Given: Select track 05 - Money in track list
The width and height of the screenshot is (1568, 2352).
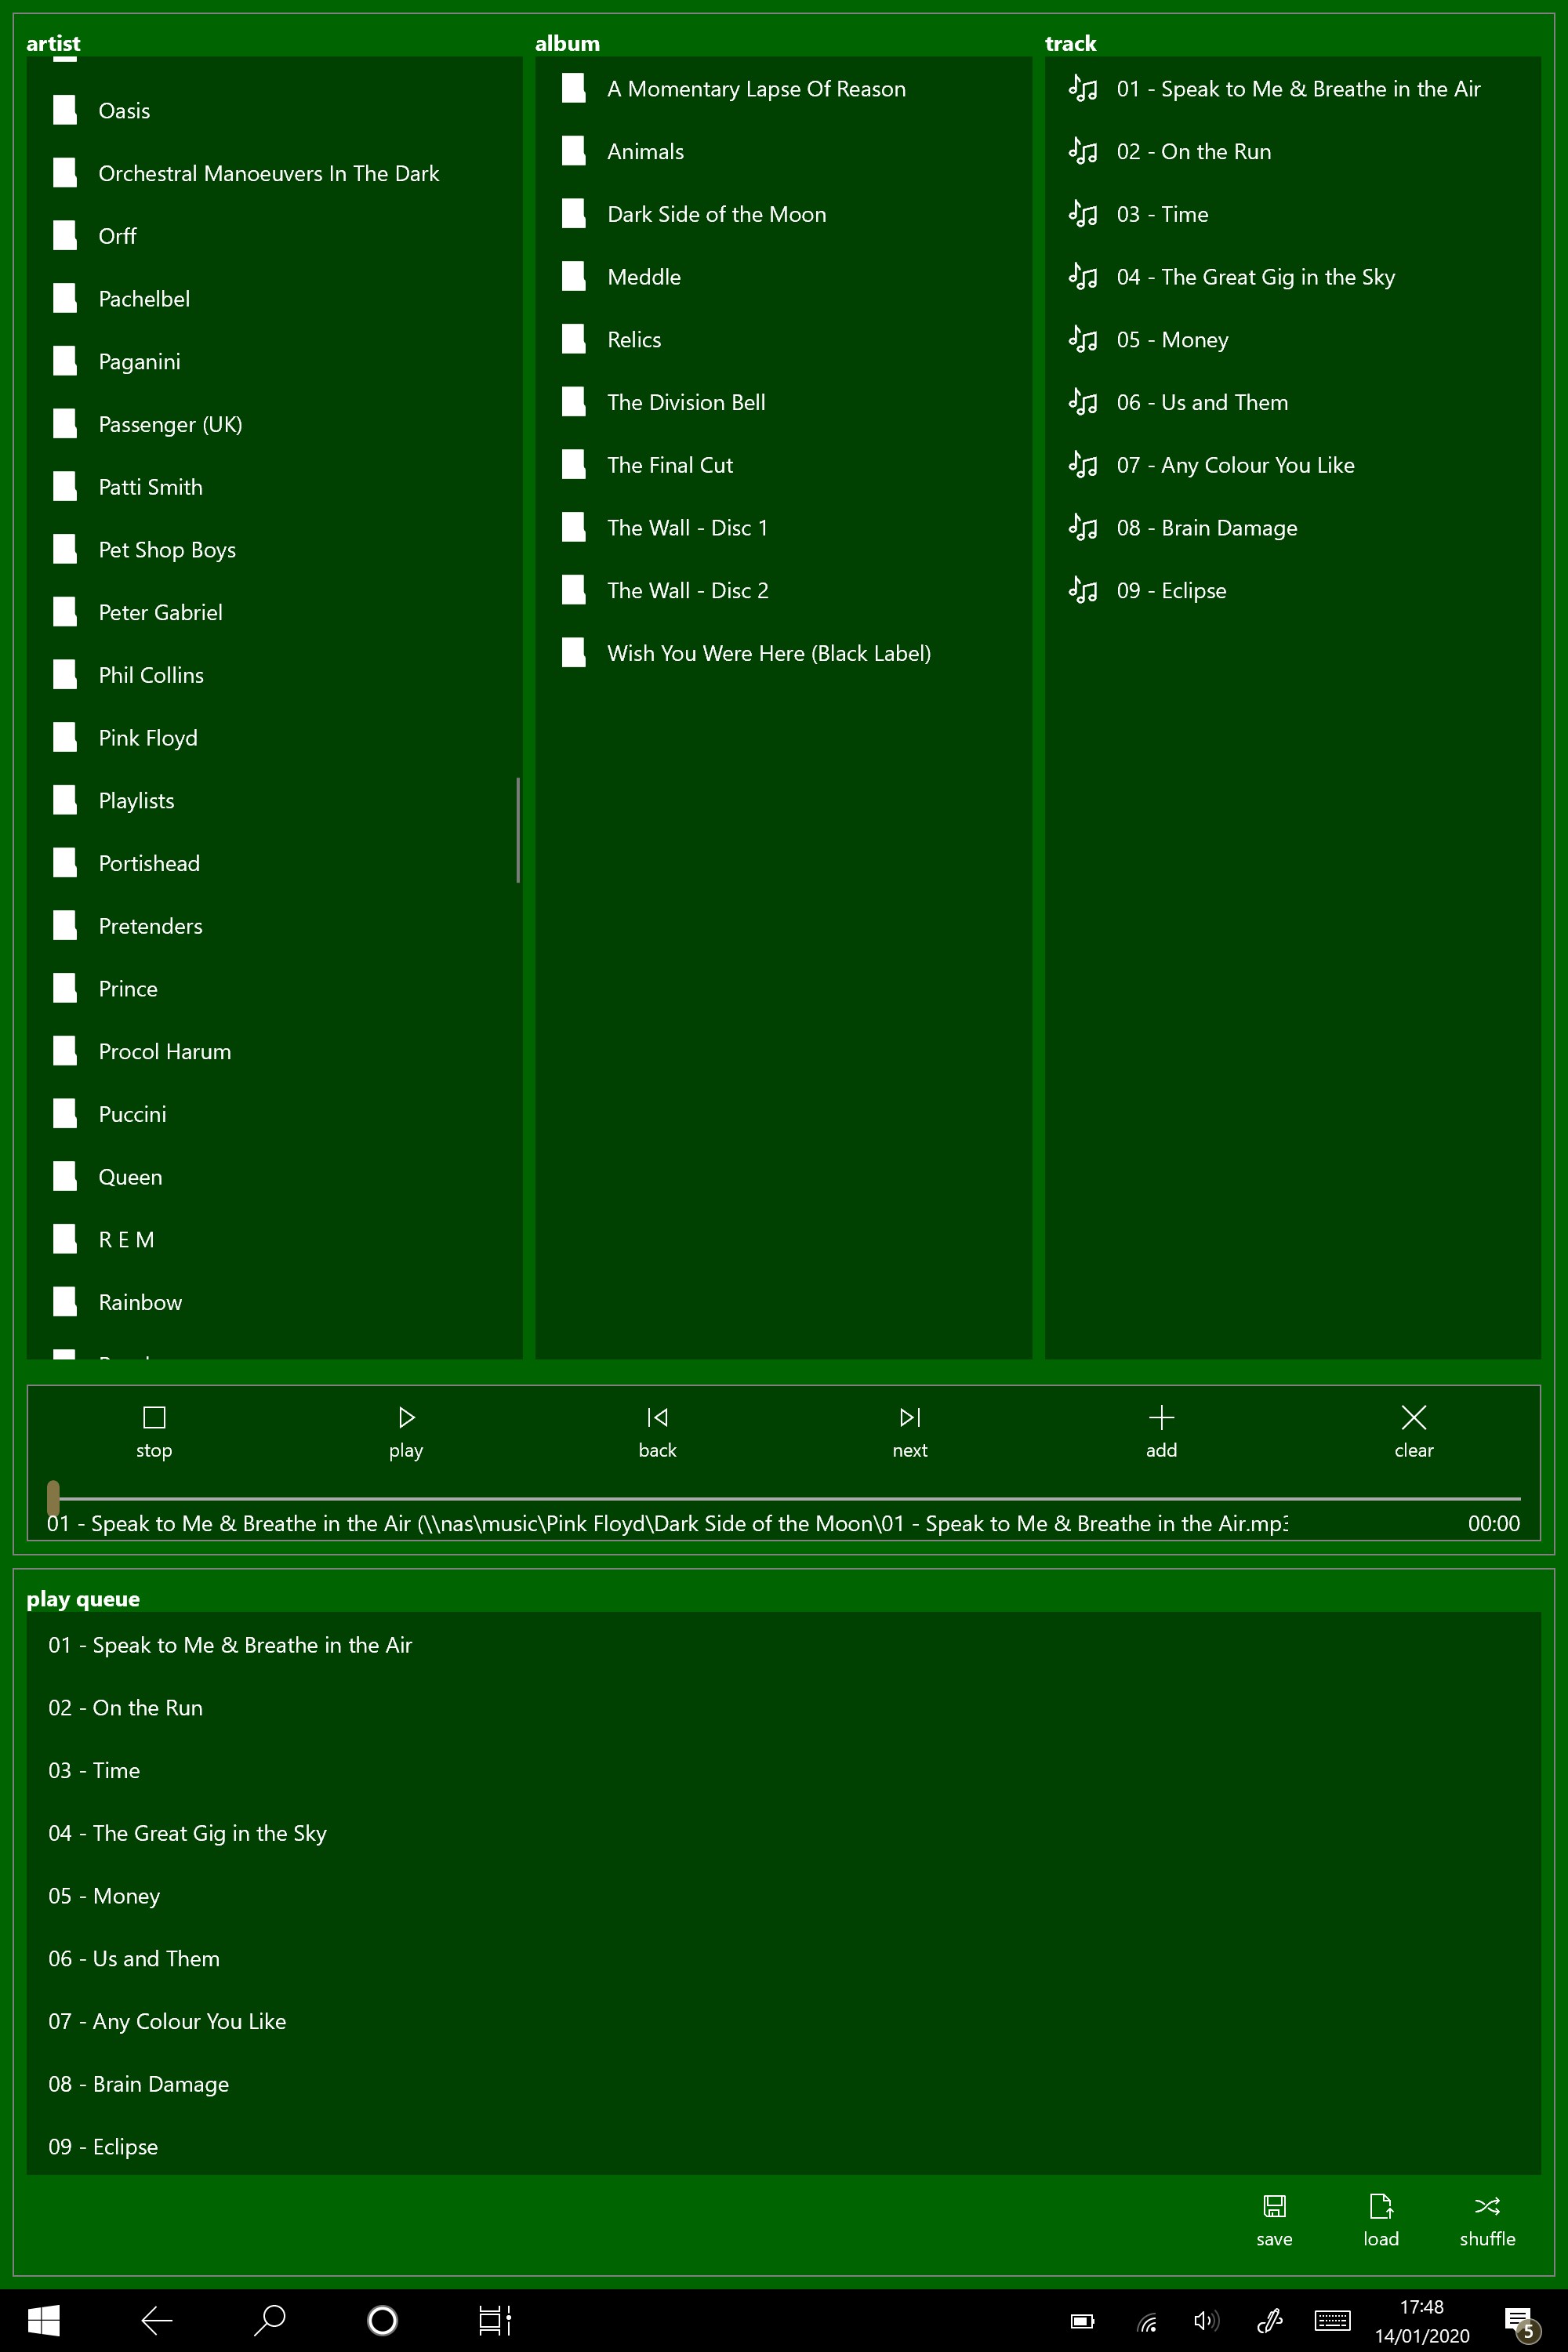Looking at the screenshot, I should point(1172,340).
